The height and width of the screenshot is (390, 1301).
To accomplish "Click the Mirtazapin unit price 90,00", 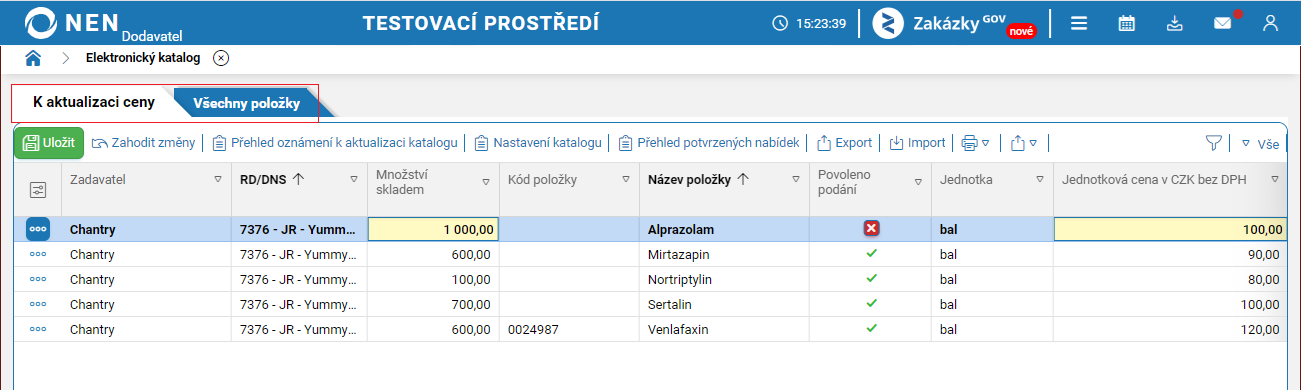I will [1263, 254].
